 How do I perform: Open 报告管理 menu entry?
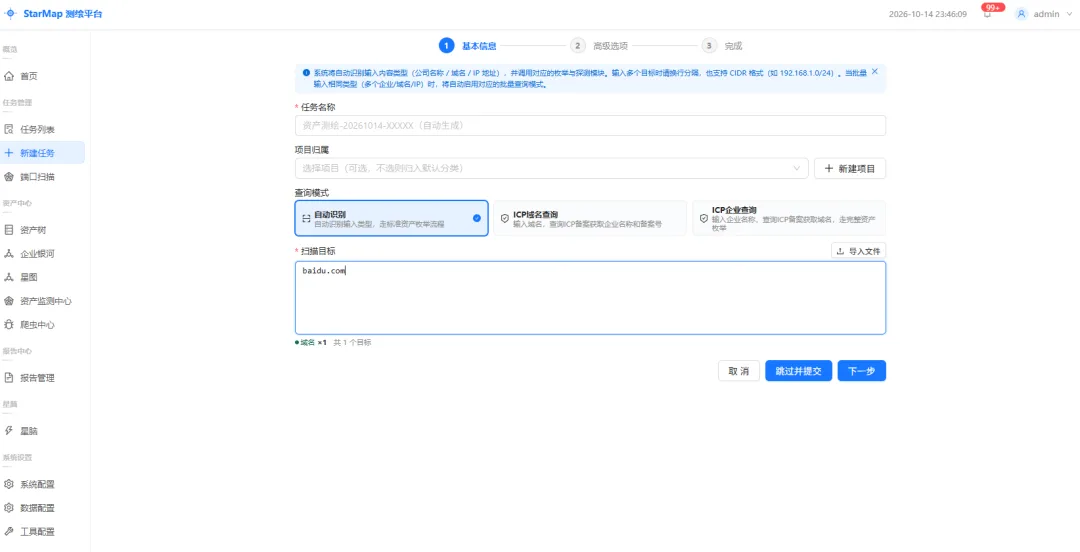pos(43,377)
